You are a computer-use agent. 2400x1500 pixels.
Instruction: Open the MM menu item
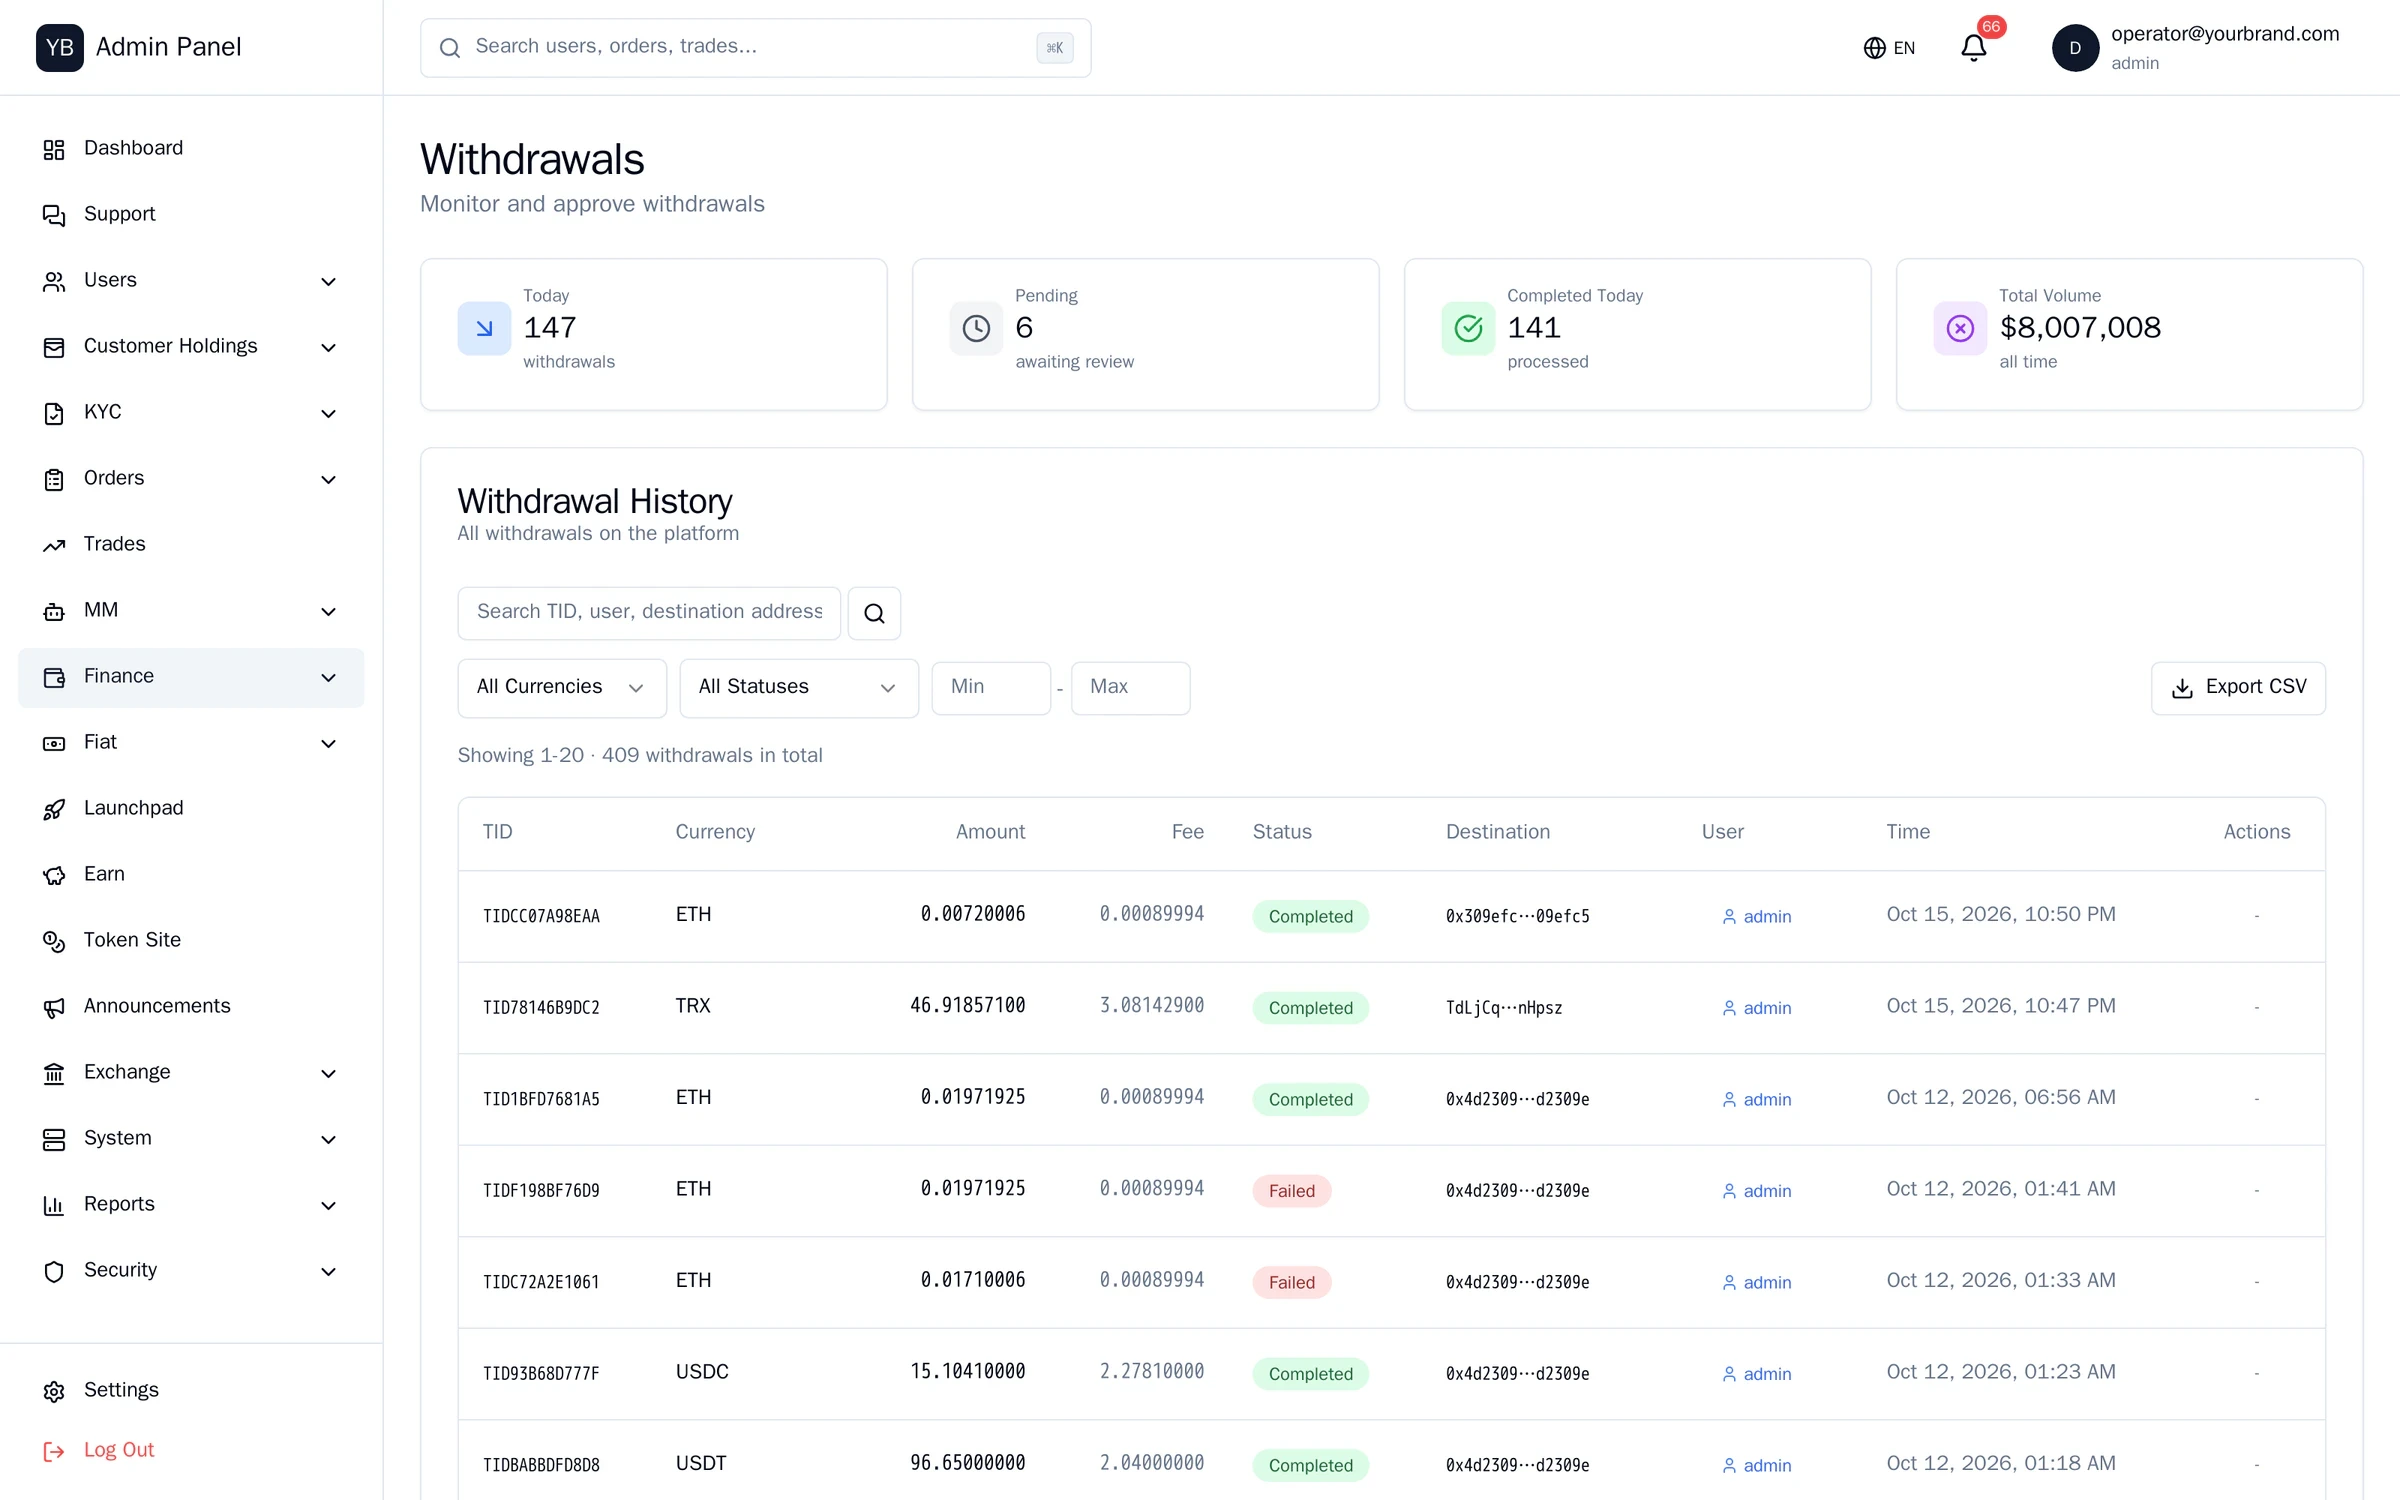[x=191, y=611]
